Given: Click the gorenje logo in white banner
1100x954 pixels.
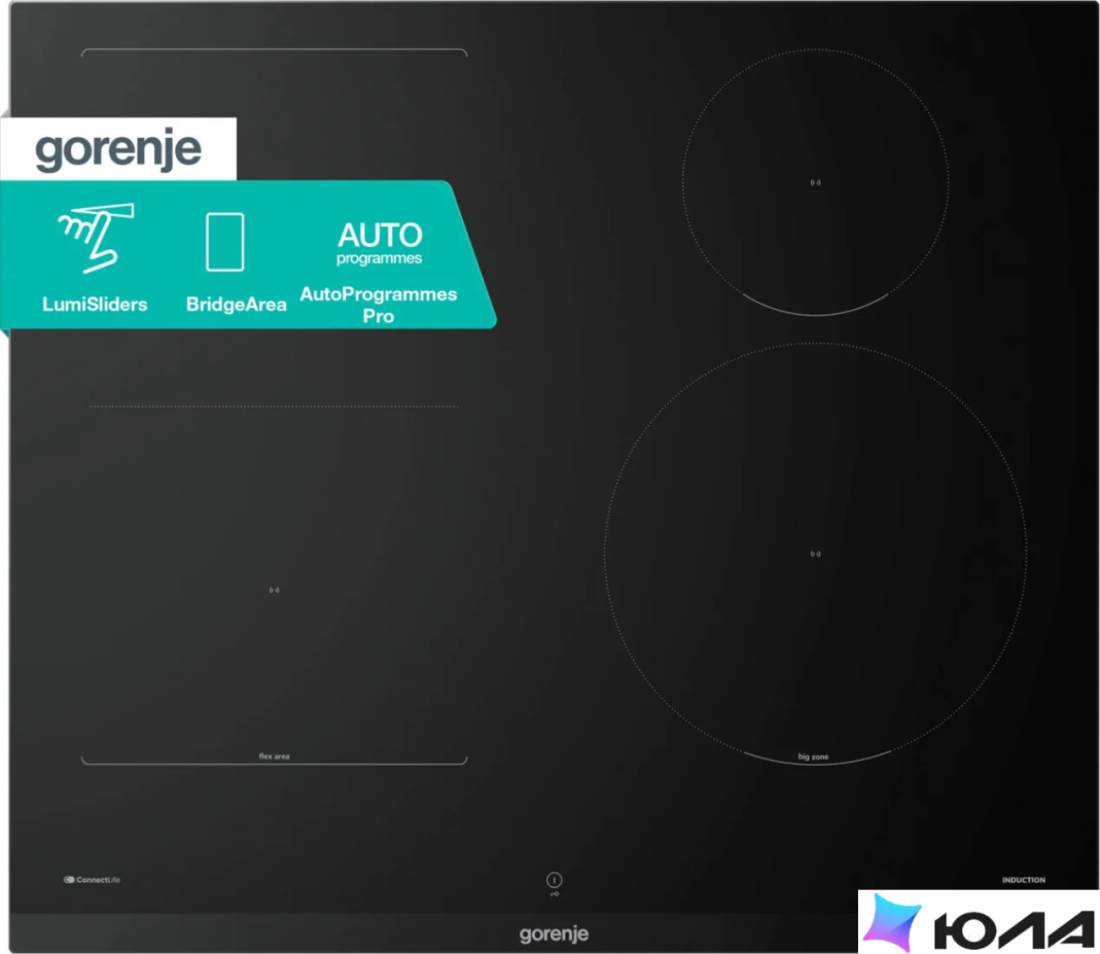Looking at the screenshot, I should (118, 149).
